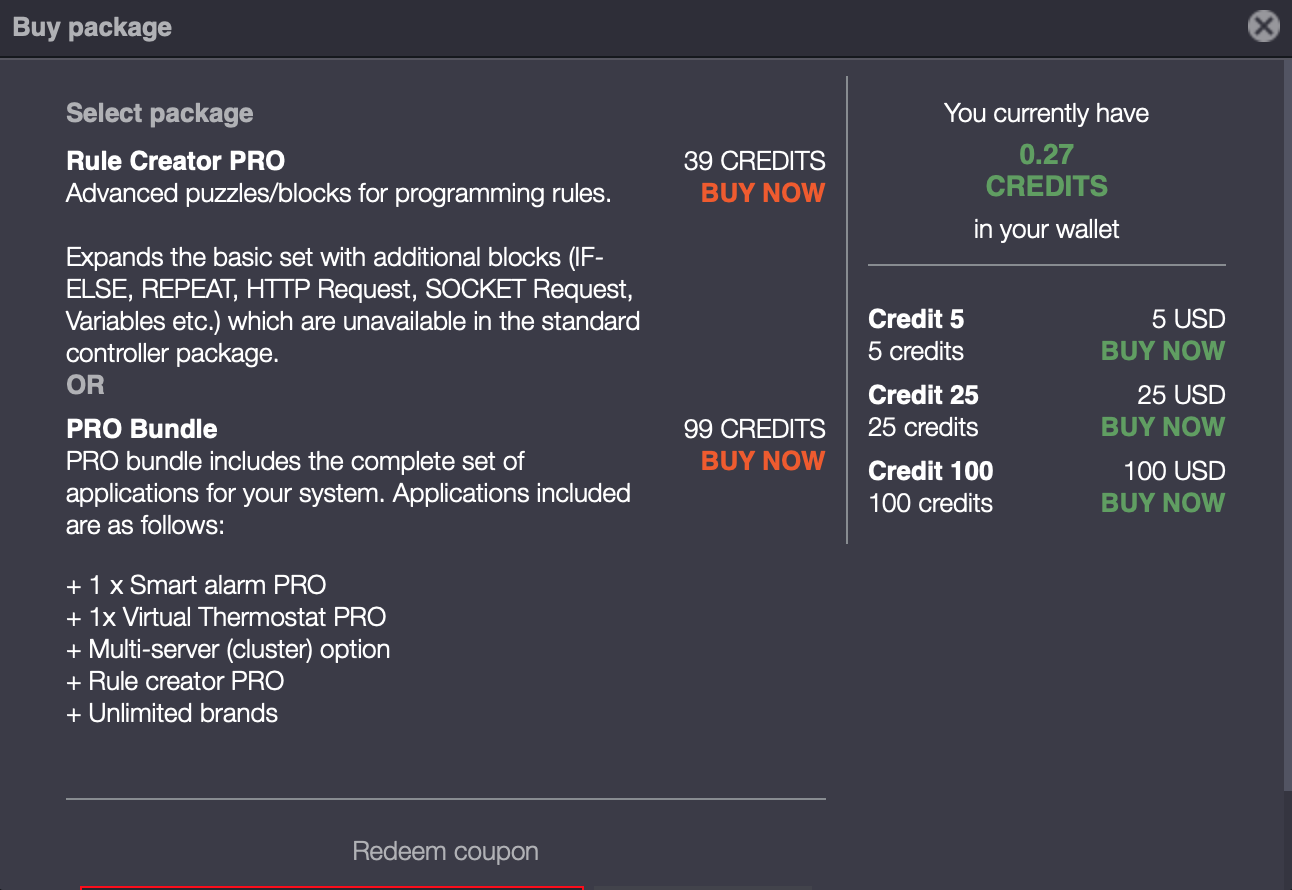Viewport: 1292px width, 890px height.
Task: Click the 0.27 wallet balance amount
Action: click(x=1046, y=154)
